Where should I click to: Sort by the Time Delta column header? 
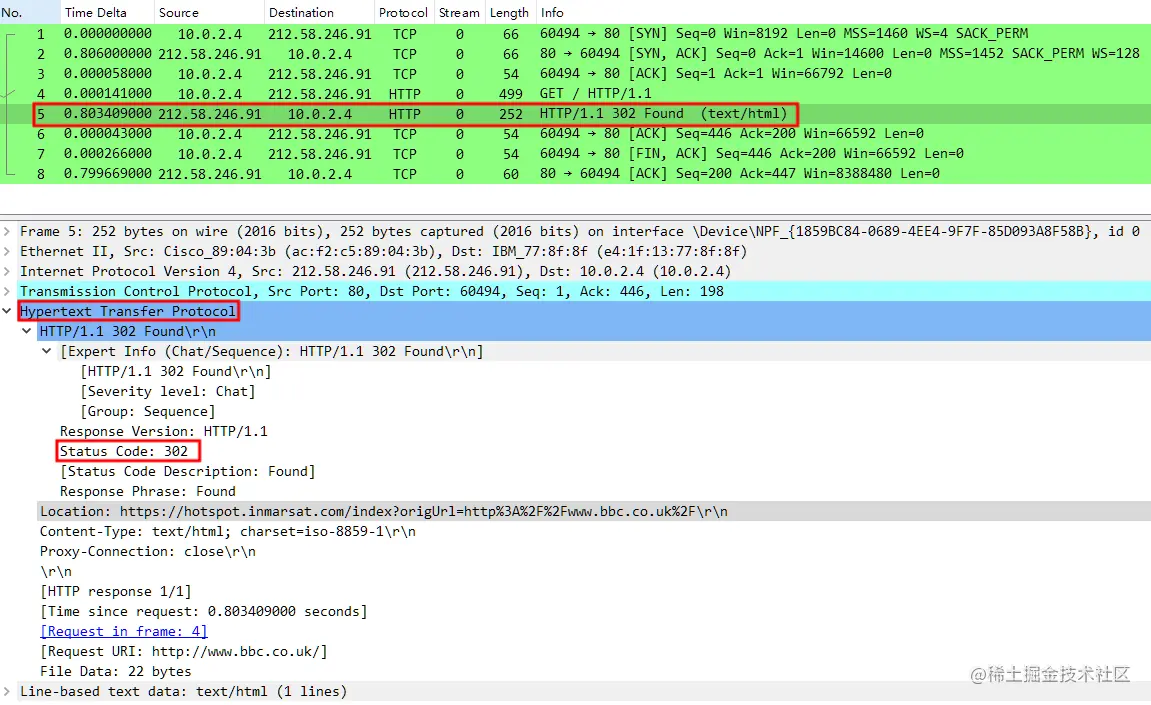click(107, 12)
